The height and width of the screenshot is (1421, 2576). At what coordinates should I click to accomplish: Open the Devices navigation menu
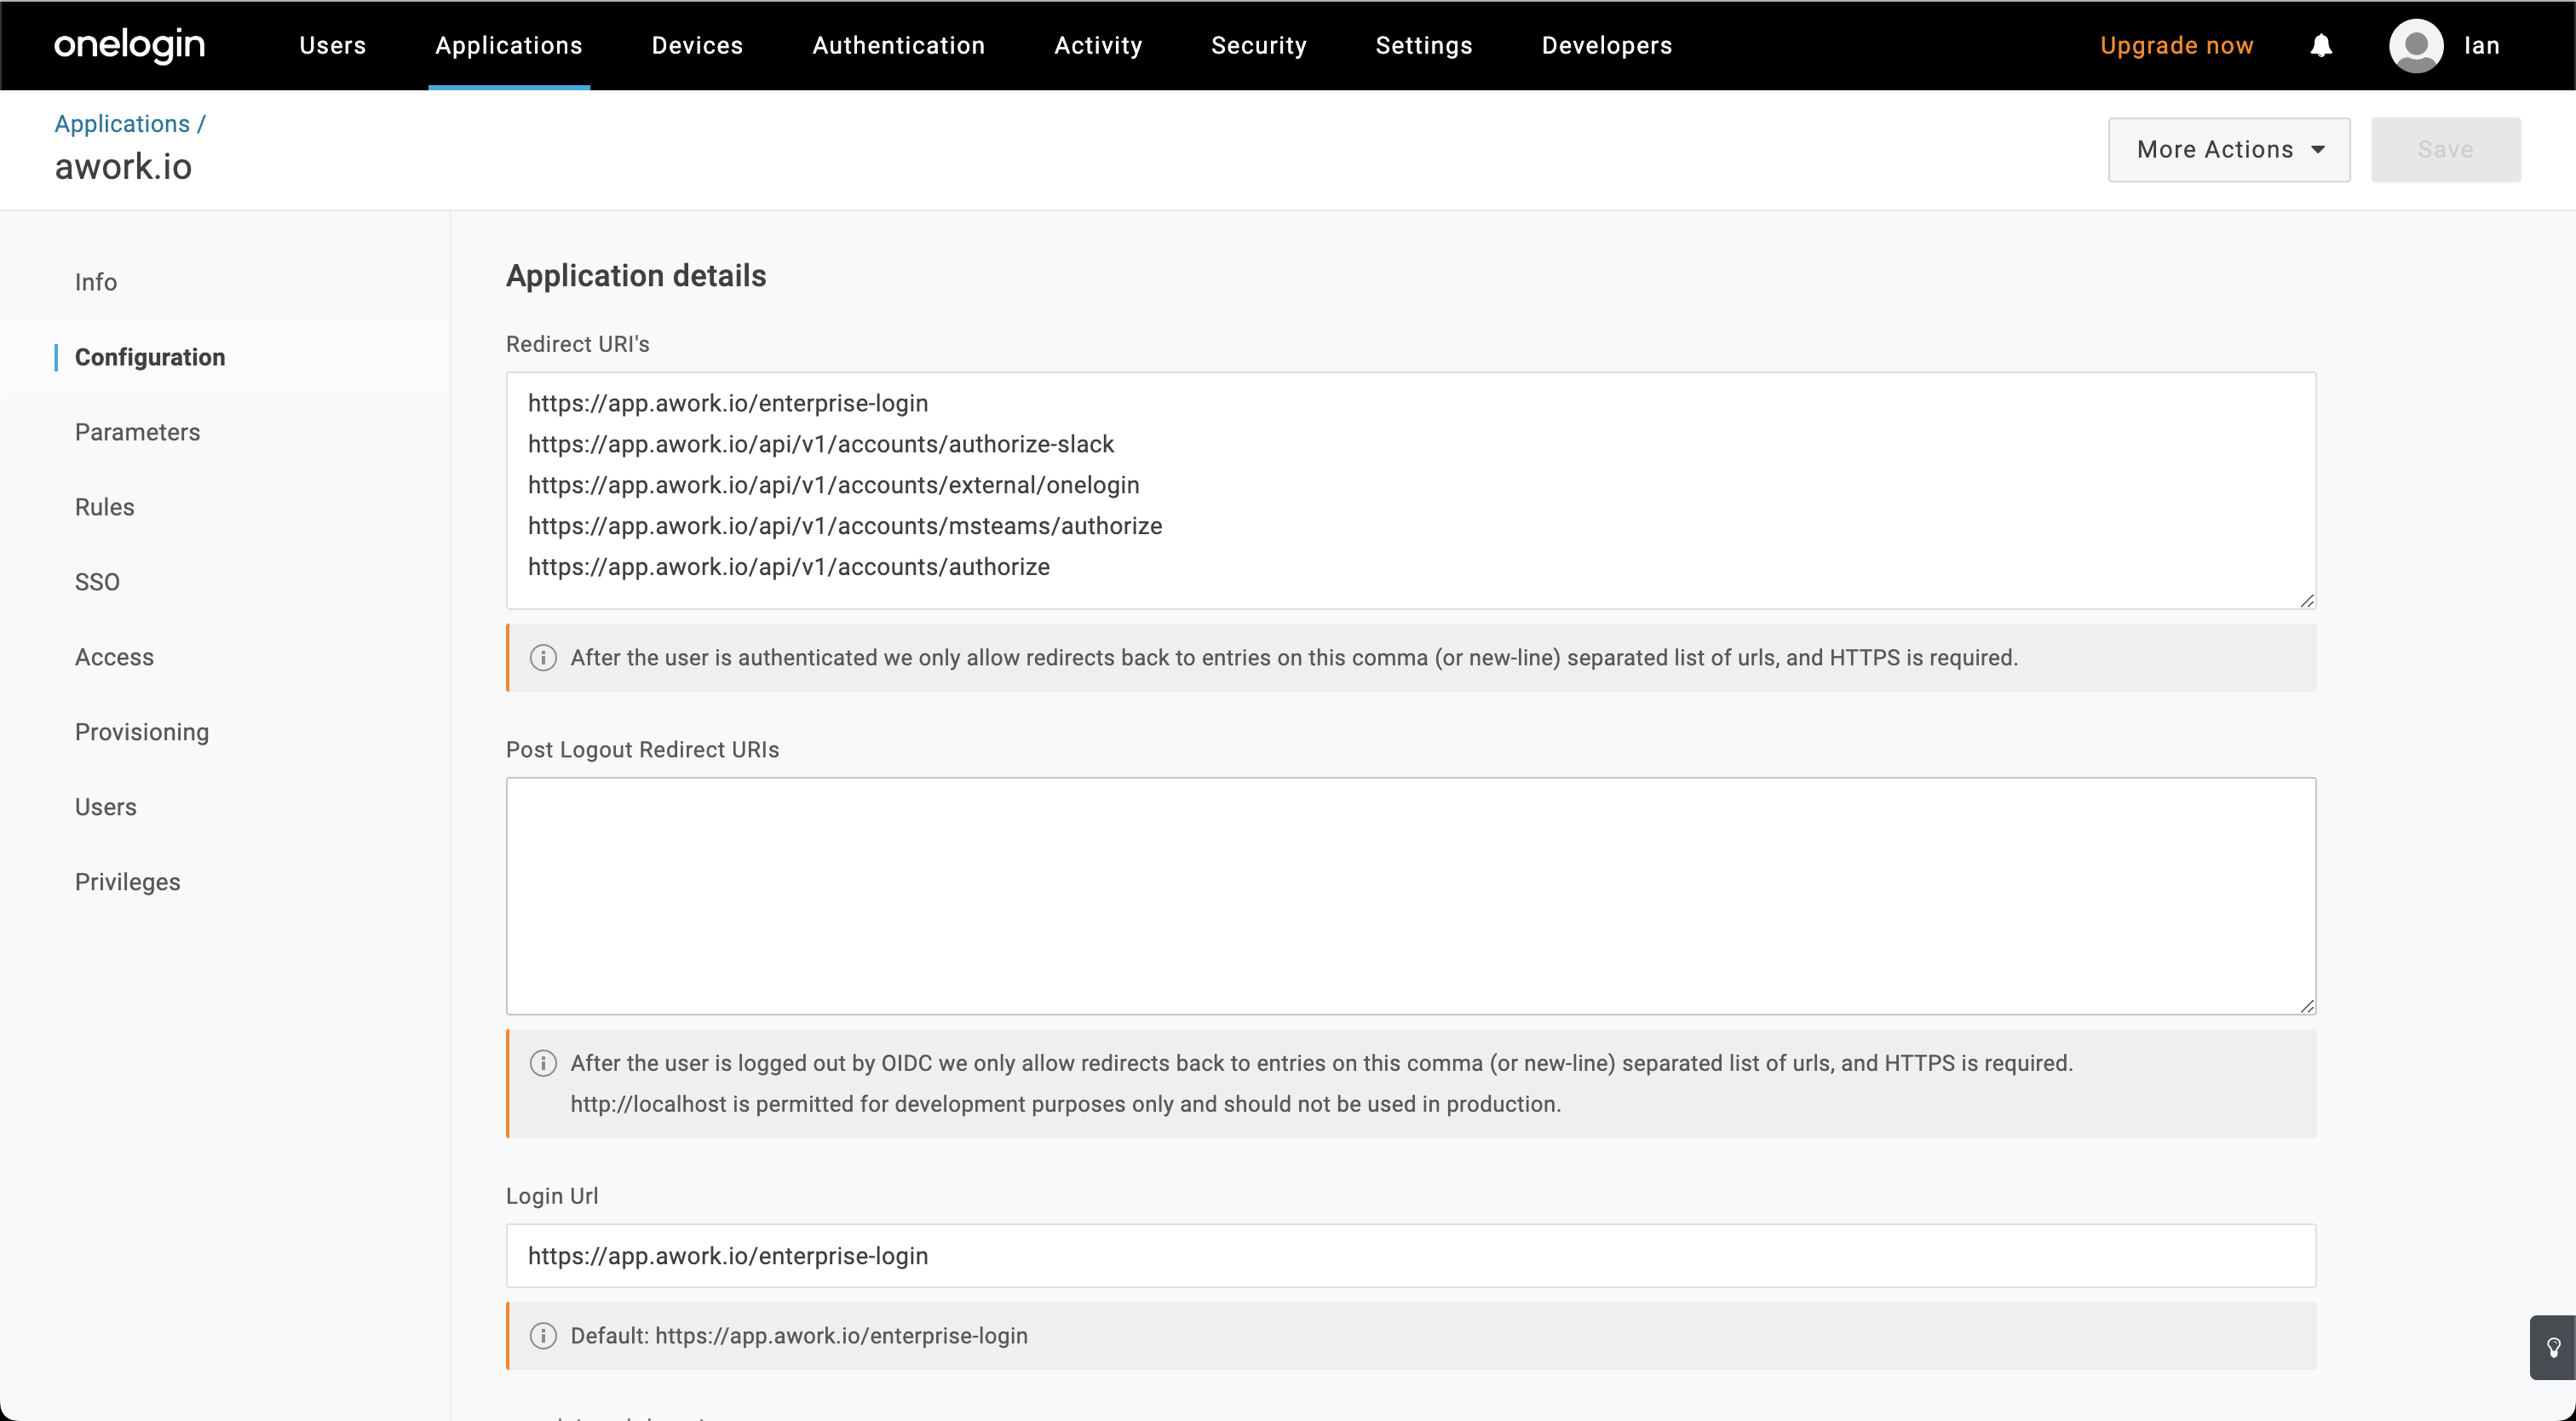698,46
